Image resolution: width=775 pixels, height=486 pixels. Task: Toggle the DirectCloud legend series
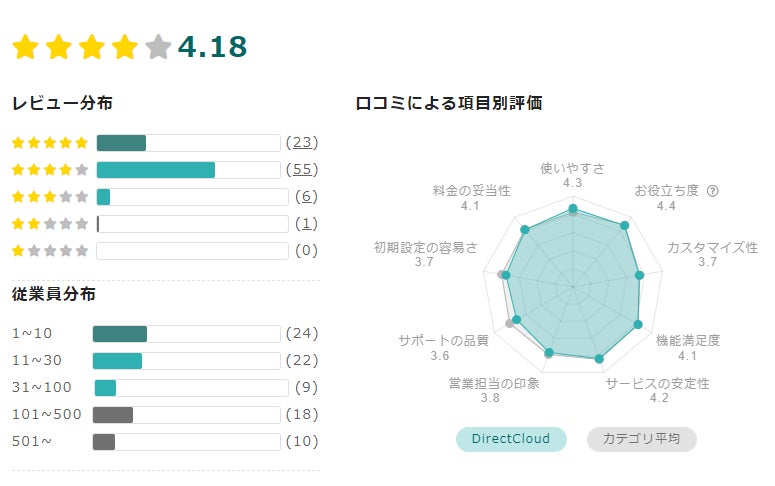pos(511,439)
